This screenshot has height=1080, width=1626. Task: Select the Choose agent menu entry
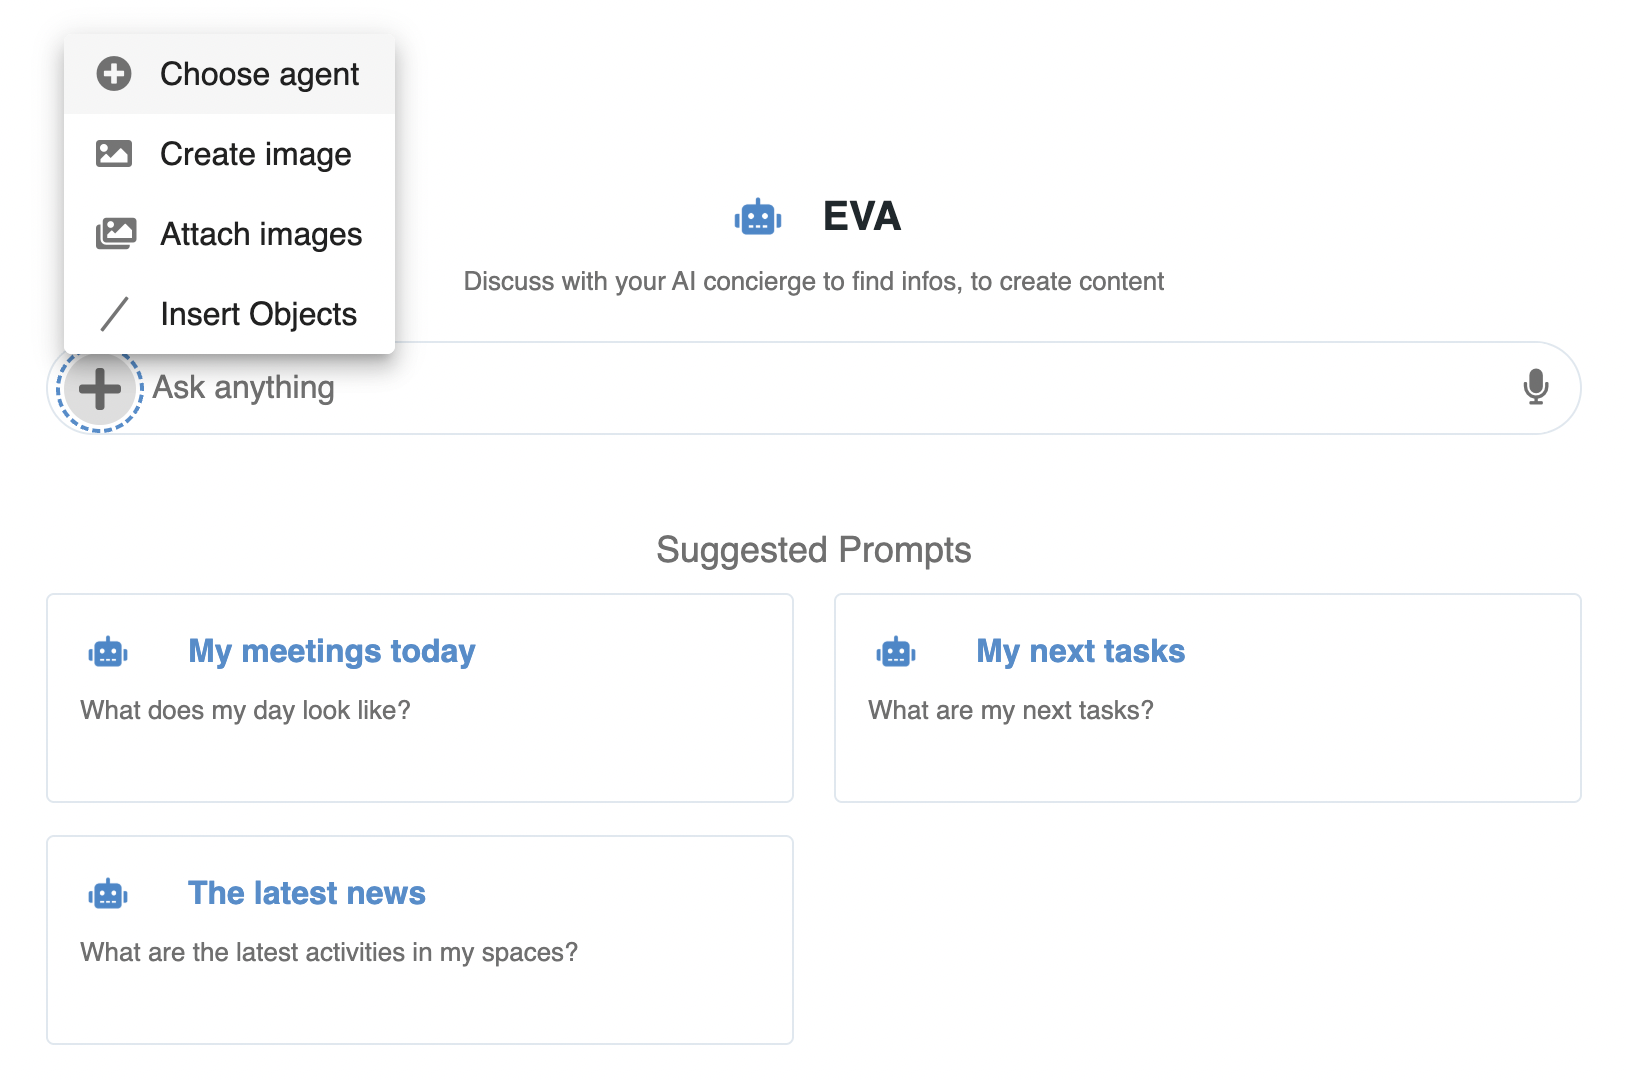coord(259,74)
